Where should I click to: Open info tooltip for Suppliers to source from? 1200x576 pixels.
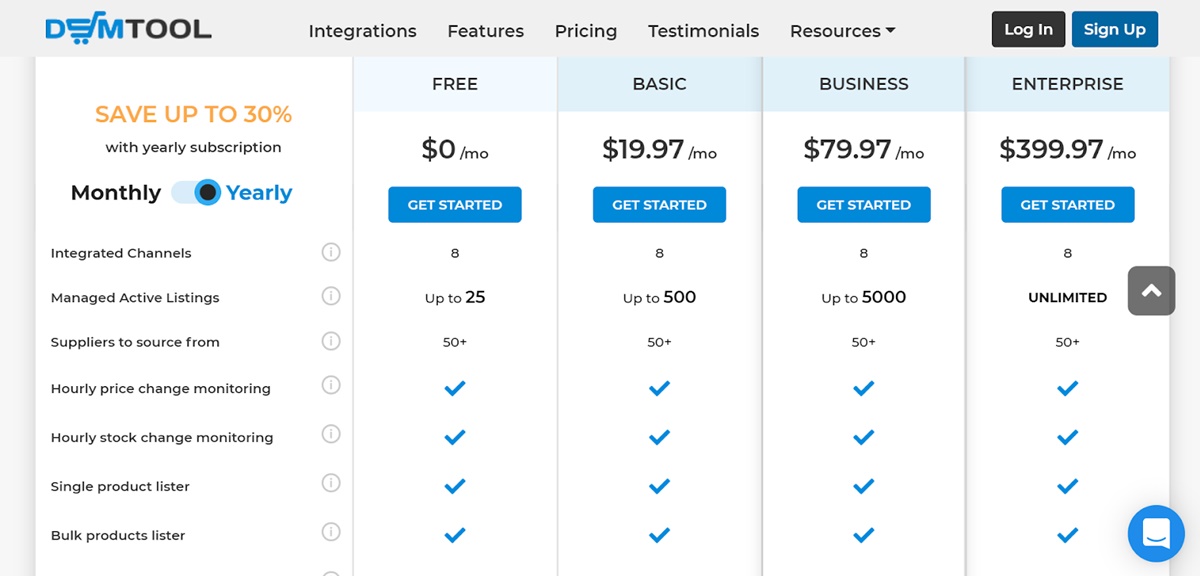(x=331, y=341)
